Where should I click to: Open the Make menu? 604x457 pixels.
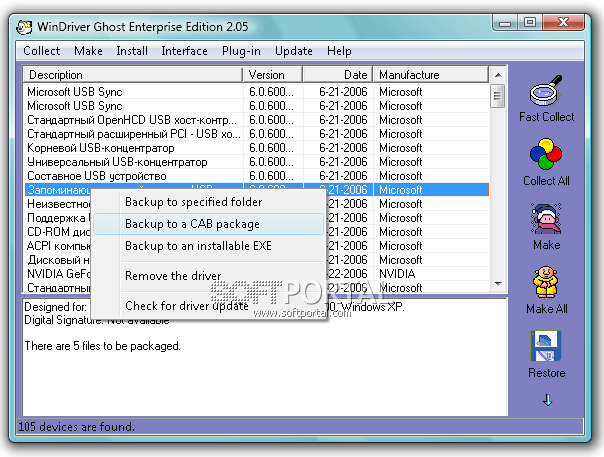pyautogui.click(x=88, y=51)
